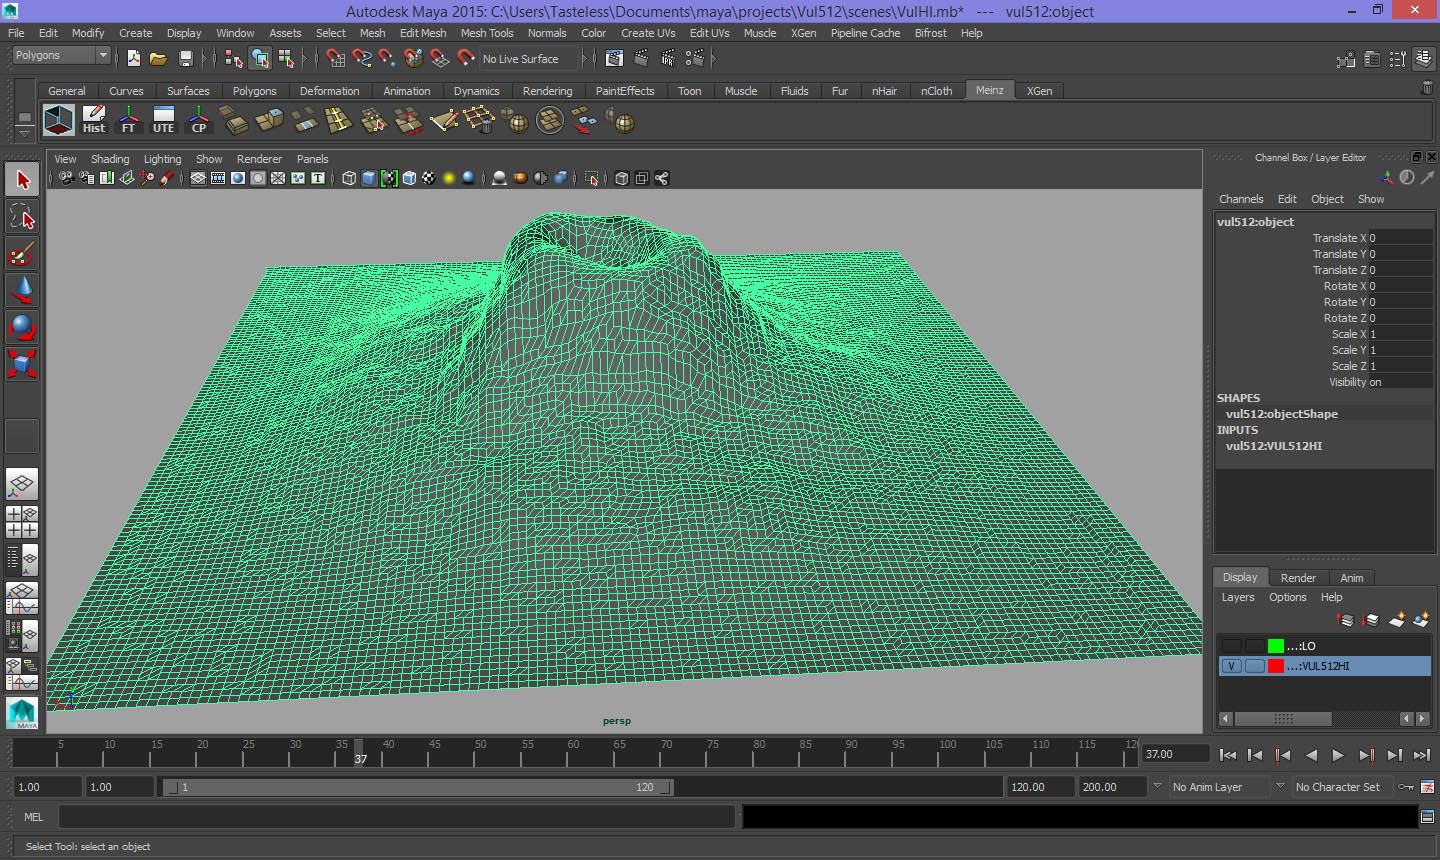Open the Mesh Tools menu
The height and width of the screenshot is (860, 1440).
(486, 33)
